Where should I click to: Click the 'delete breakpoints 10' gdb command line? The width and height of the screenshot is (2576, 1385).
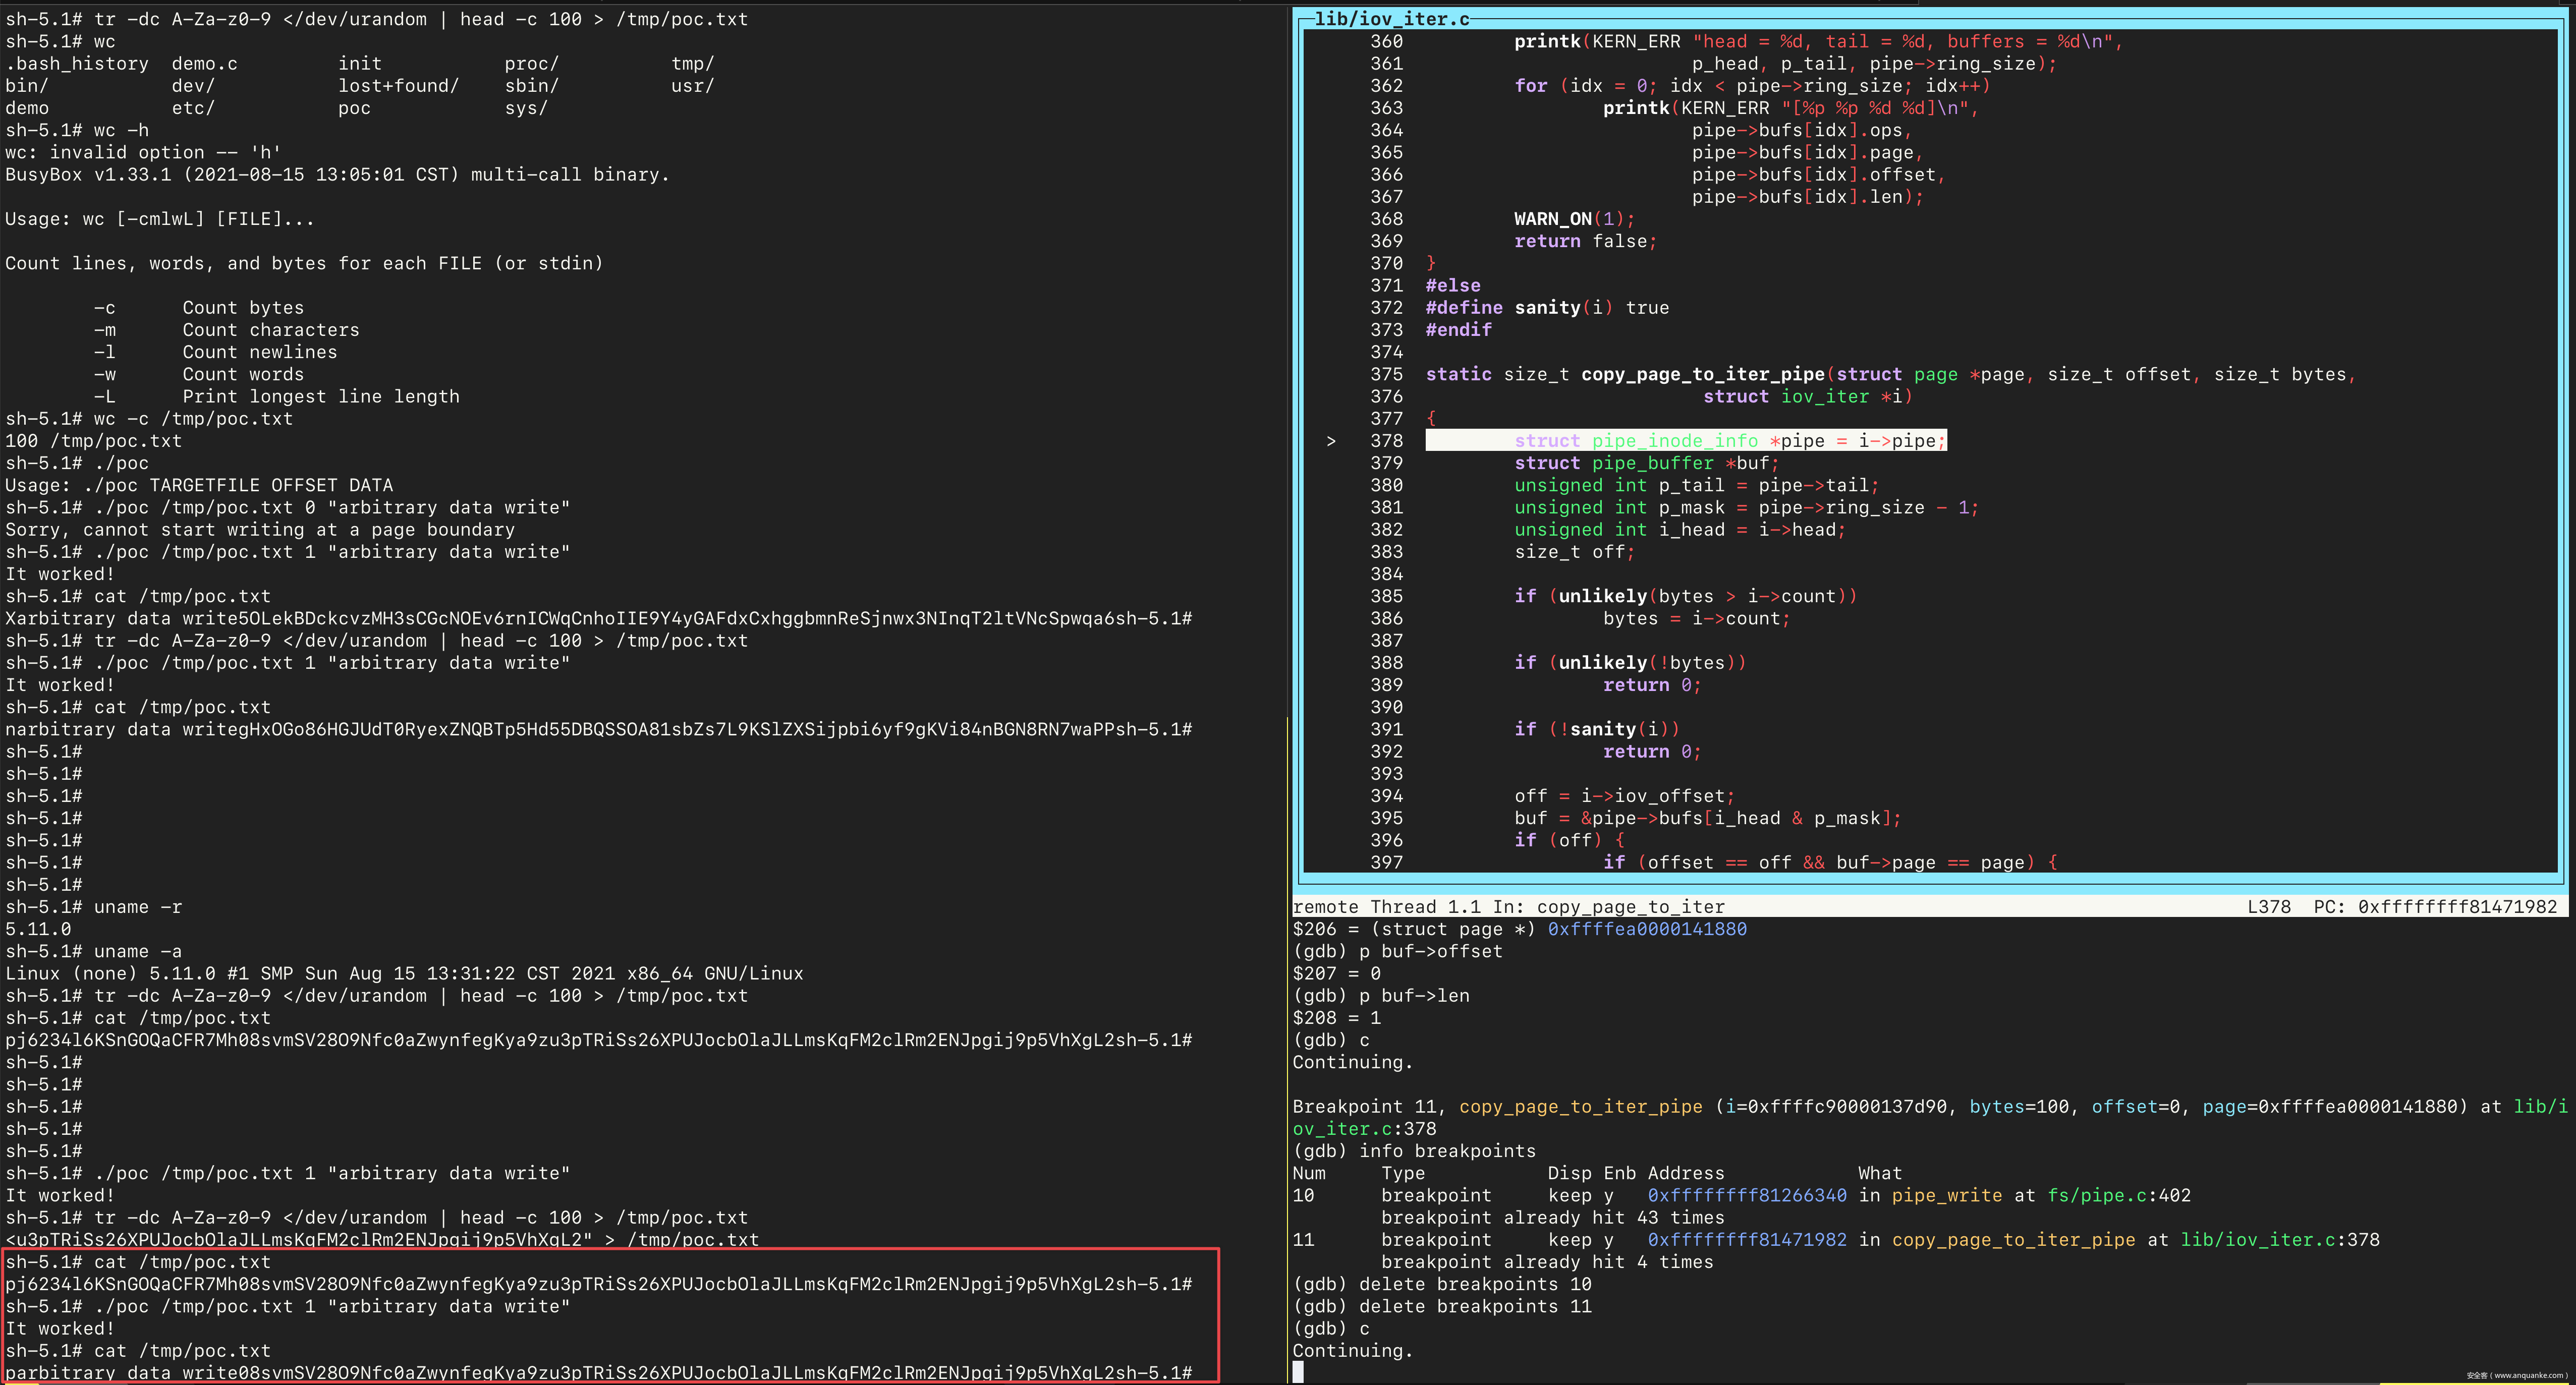point(1442,1284)
